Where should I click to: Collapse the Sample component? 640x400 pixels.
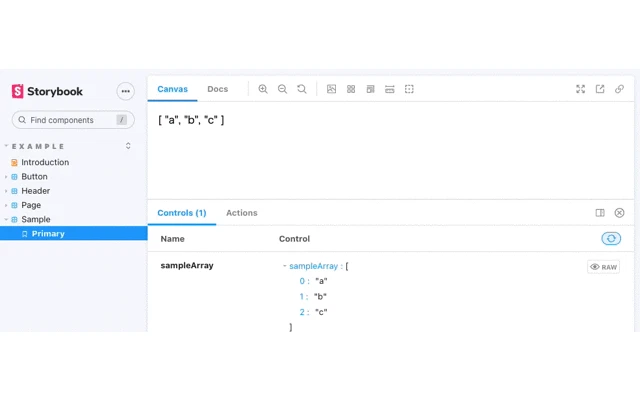pyautogui.click(x=6, y=220)
